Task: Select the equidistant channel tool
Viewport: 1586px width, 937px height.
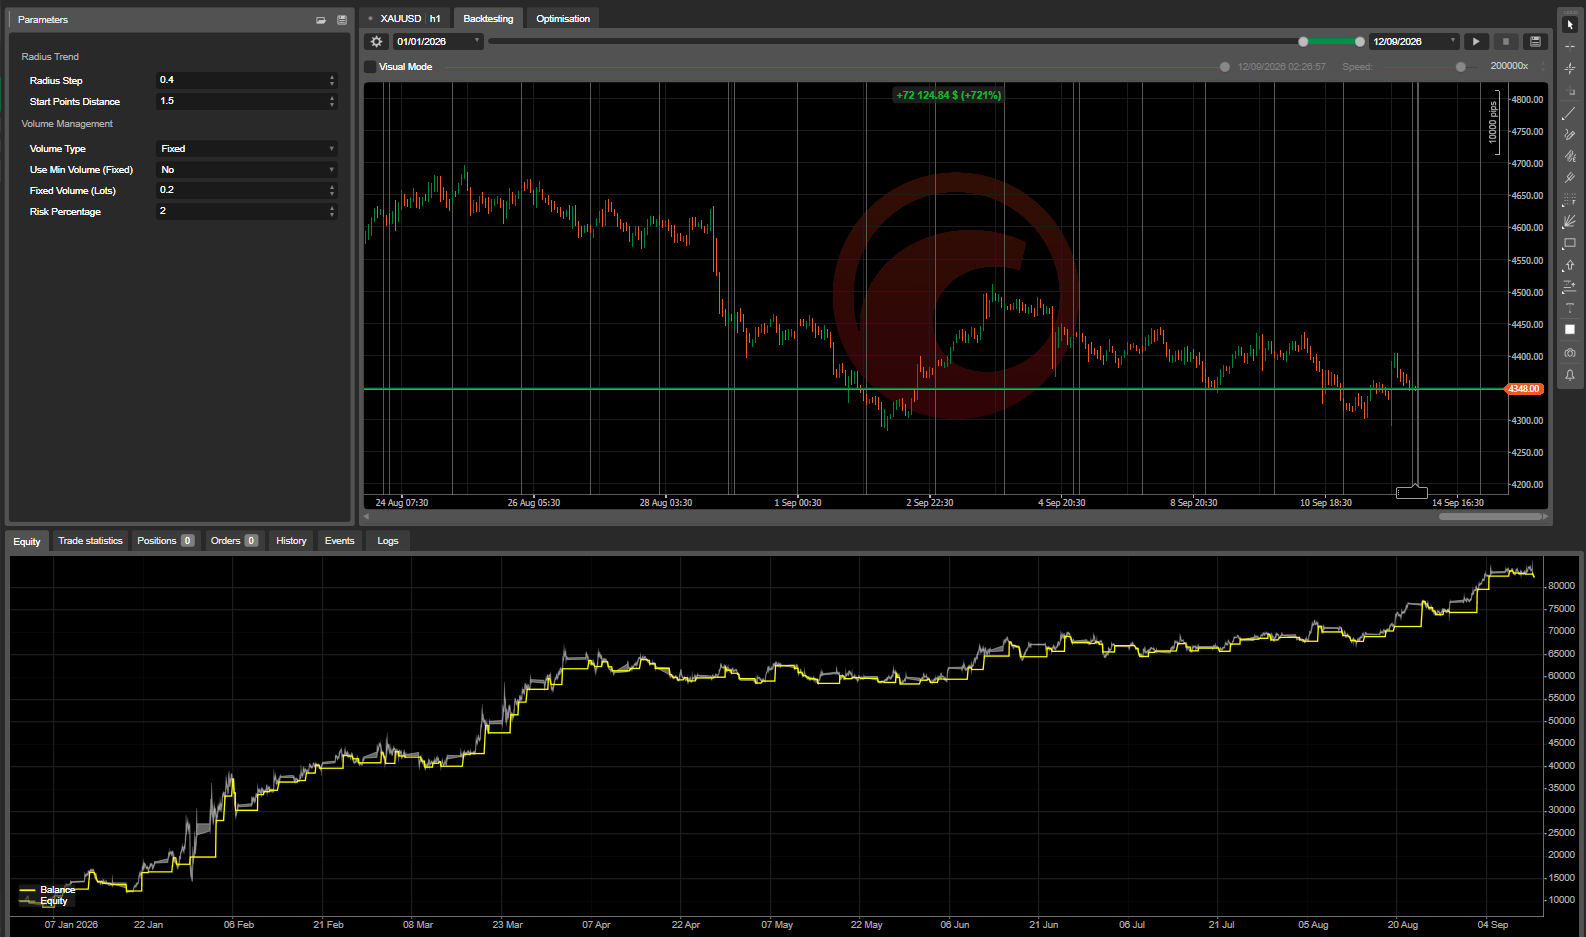Action: point(1570,157)
